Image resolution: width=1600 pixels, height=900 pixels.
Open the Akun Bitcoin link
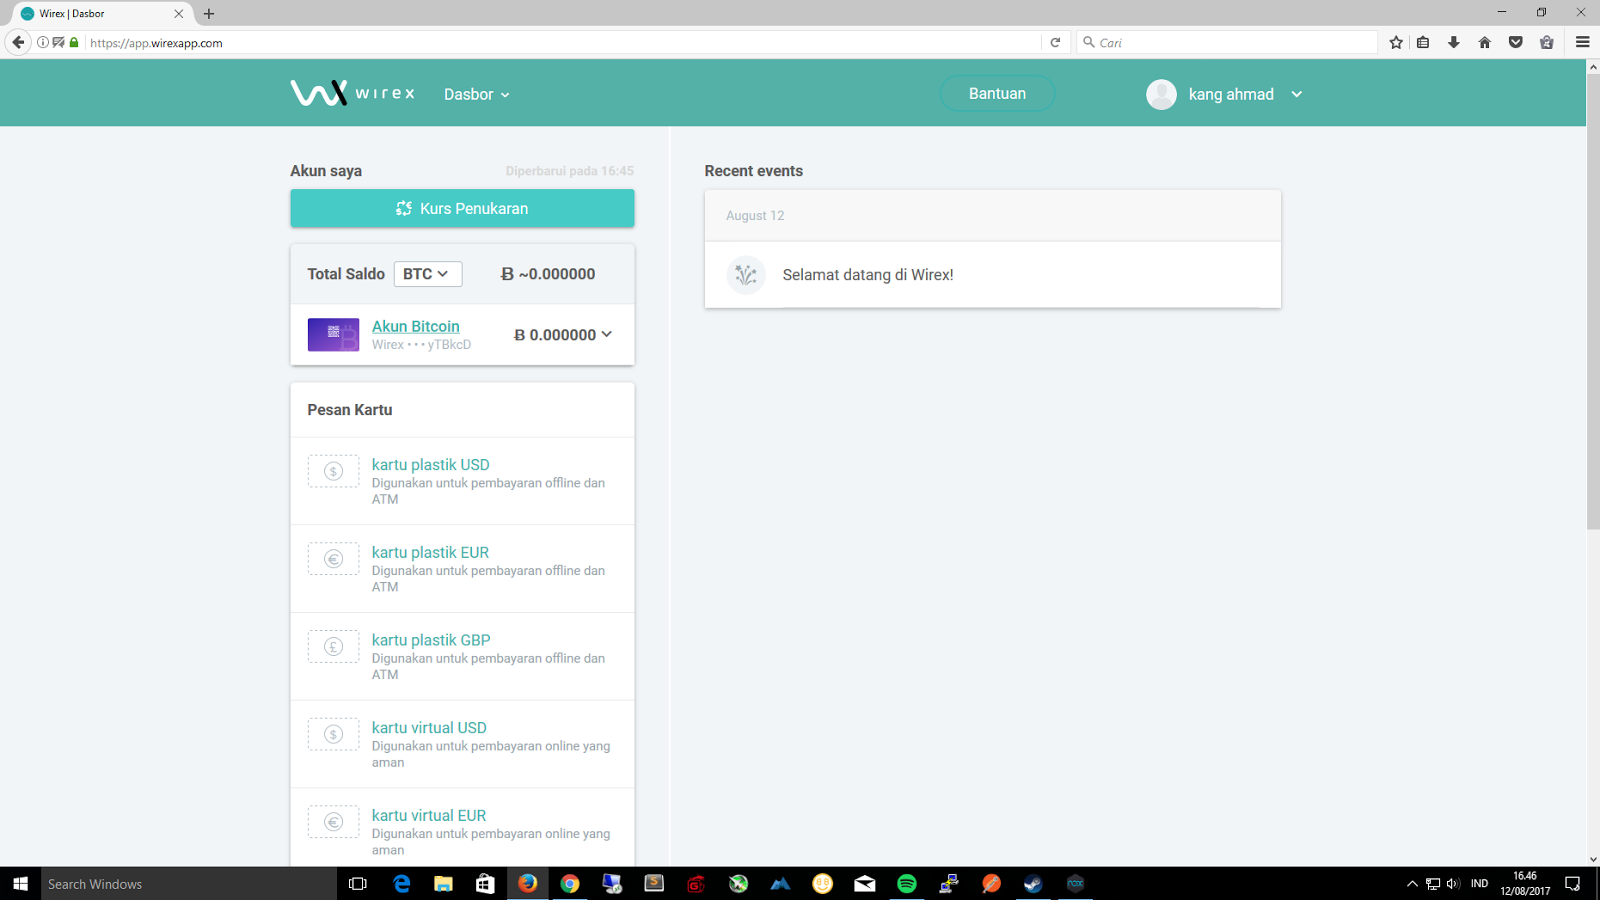click(416, 326)
